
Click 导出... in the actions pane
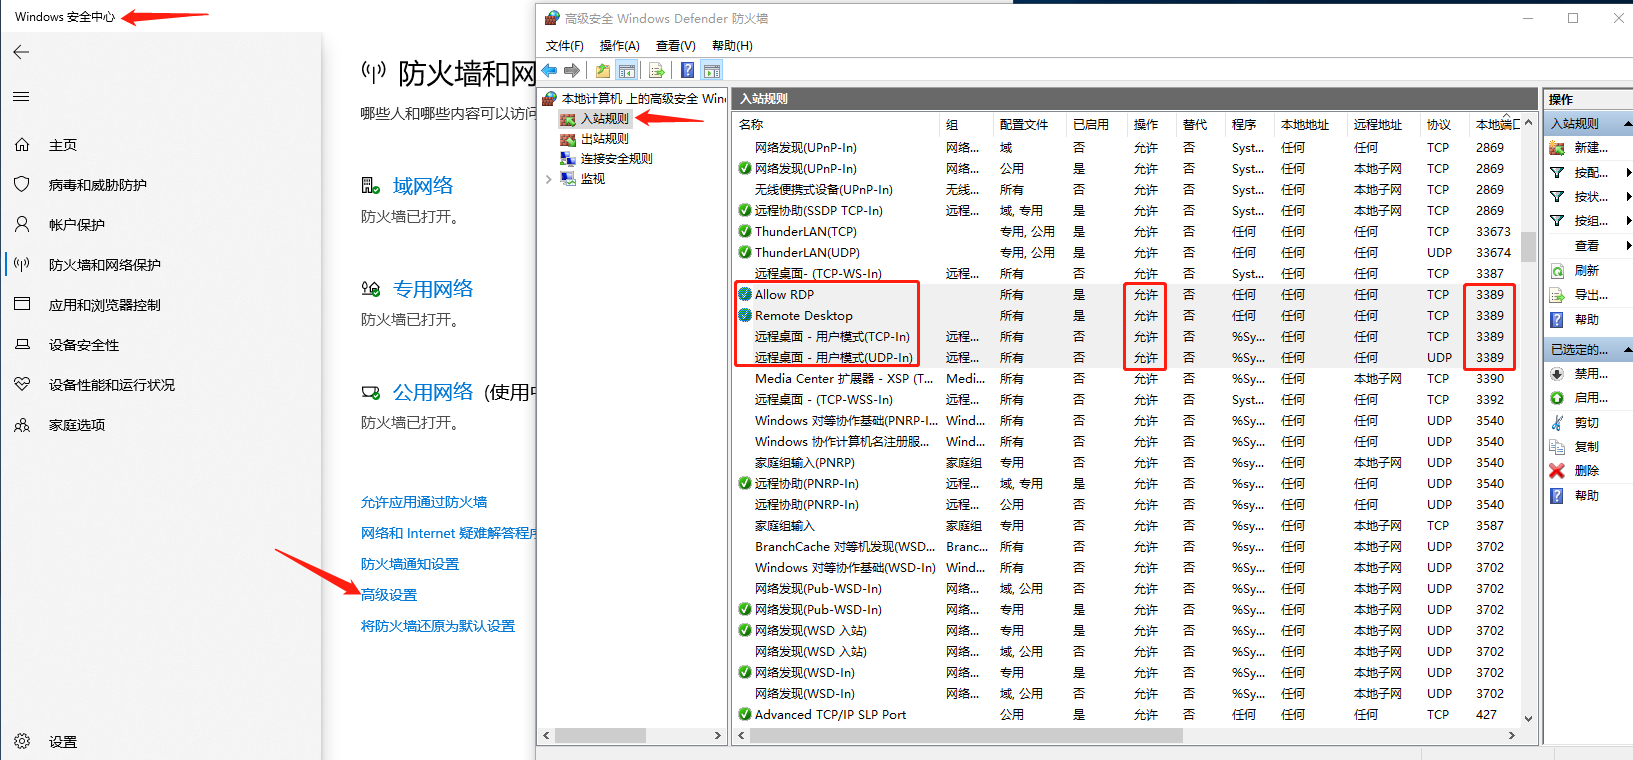tap(1589, 295)
